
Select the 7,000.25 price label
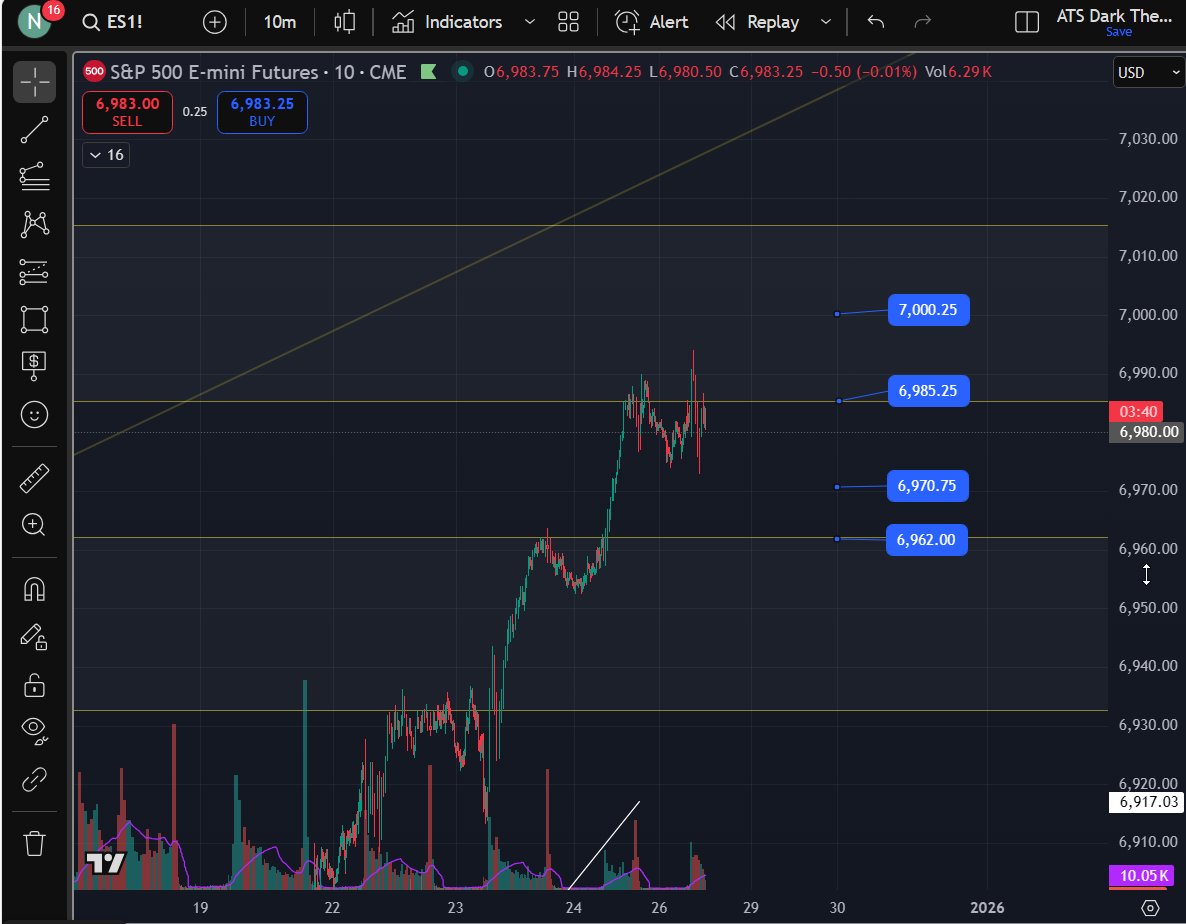[x=928, y=310]
